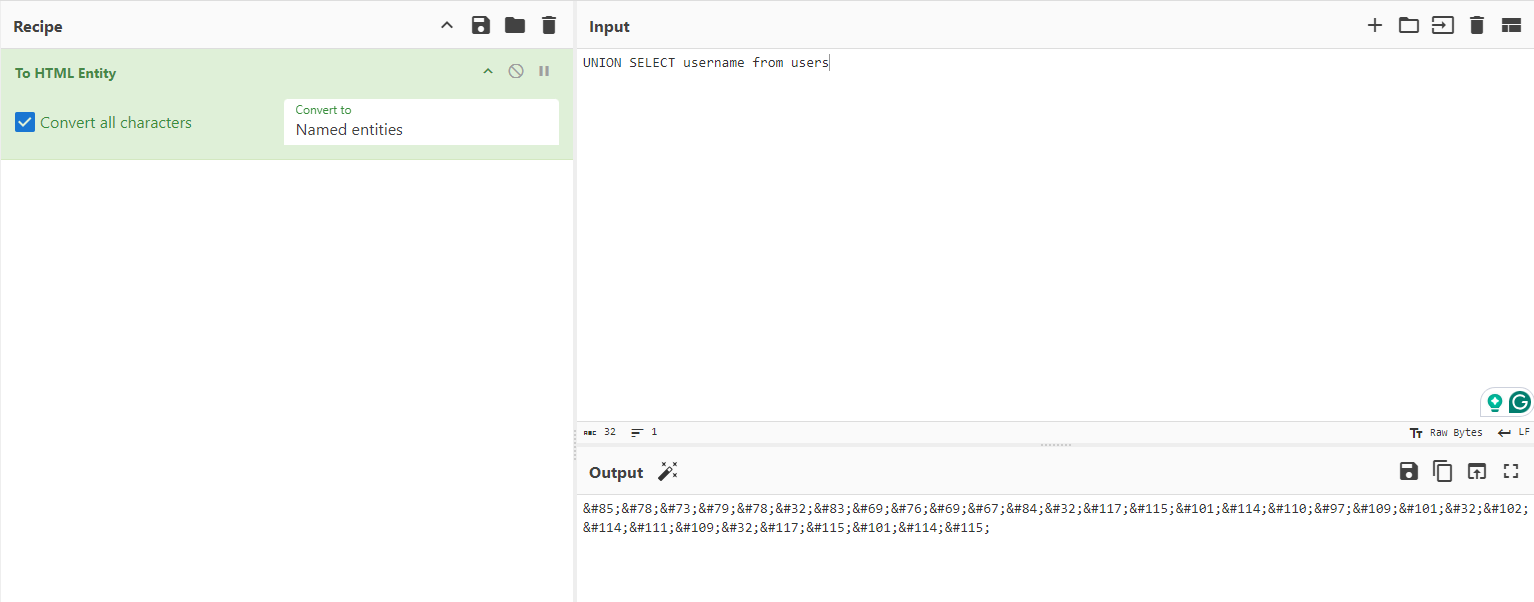Collapse the To HTML Entity operation

488,71
